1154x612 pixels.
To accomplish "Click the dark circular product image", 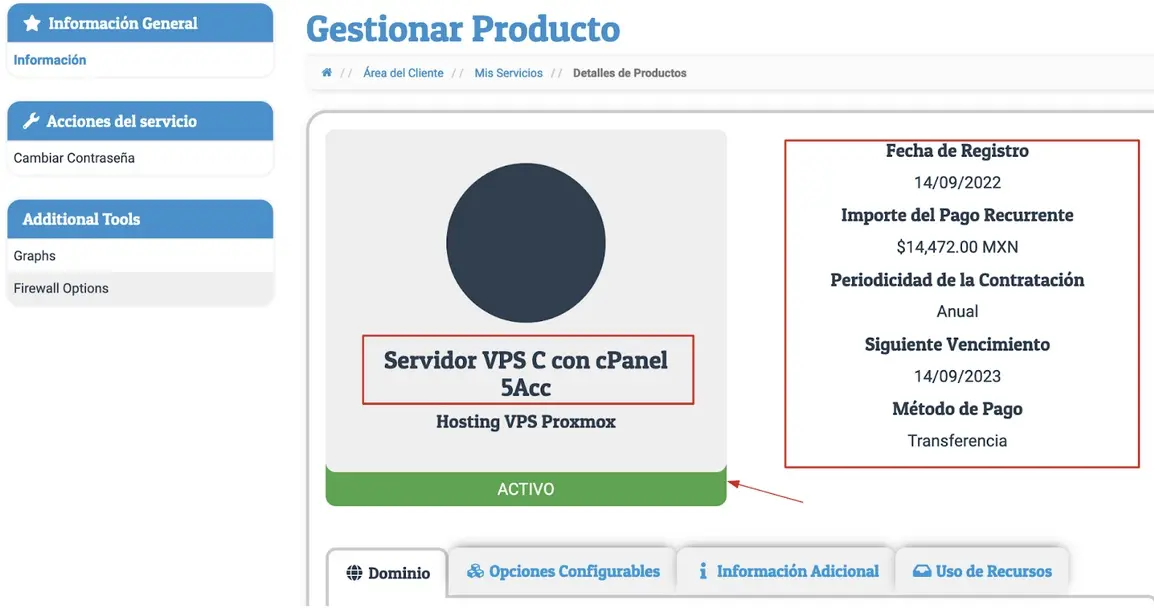I will (525, 243).
